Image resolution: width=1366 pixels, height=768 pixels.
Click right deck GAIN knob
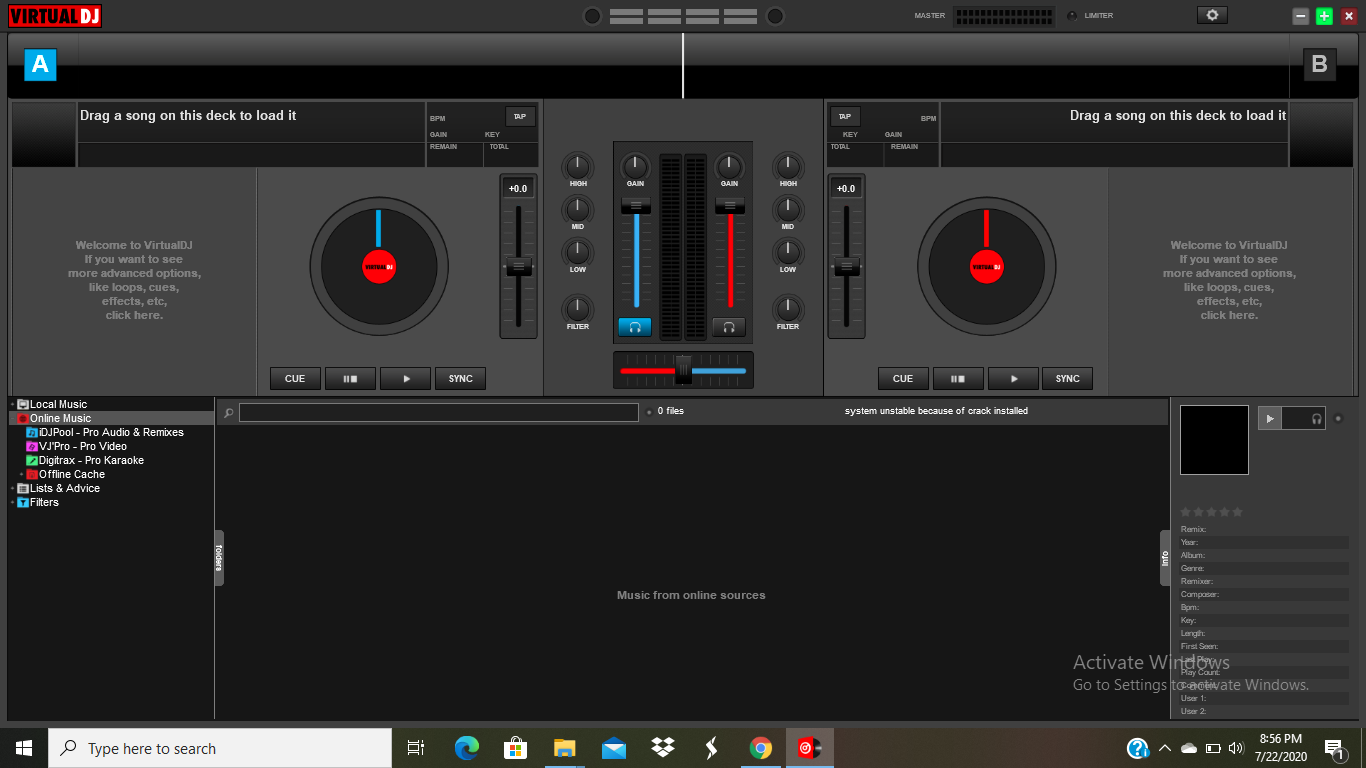point(729,166)
